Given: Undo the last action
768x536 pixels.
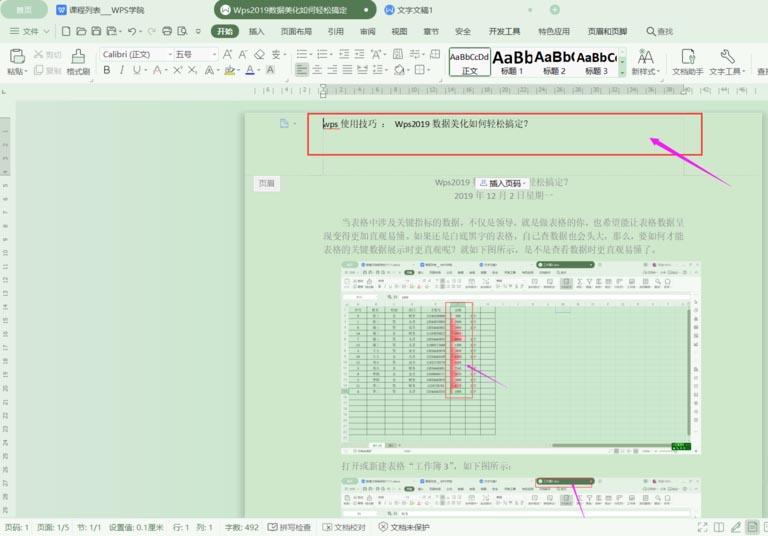Looking at the screenshot, I should (131, 31).
